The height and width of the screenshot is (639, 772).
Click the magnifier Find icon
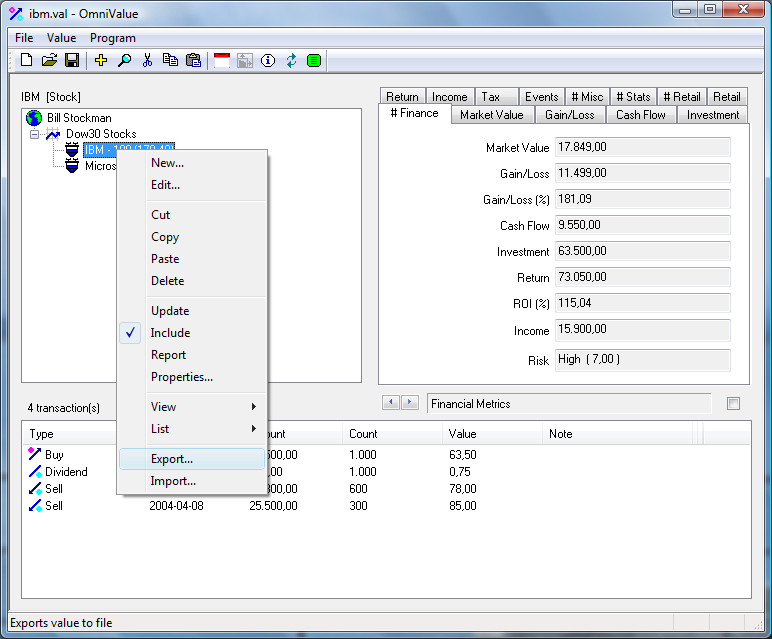(124, 61)
